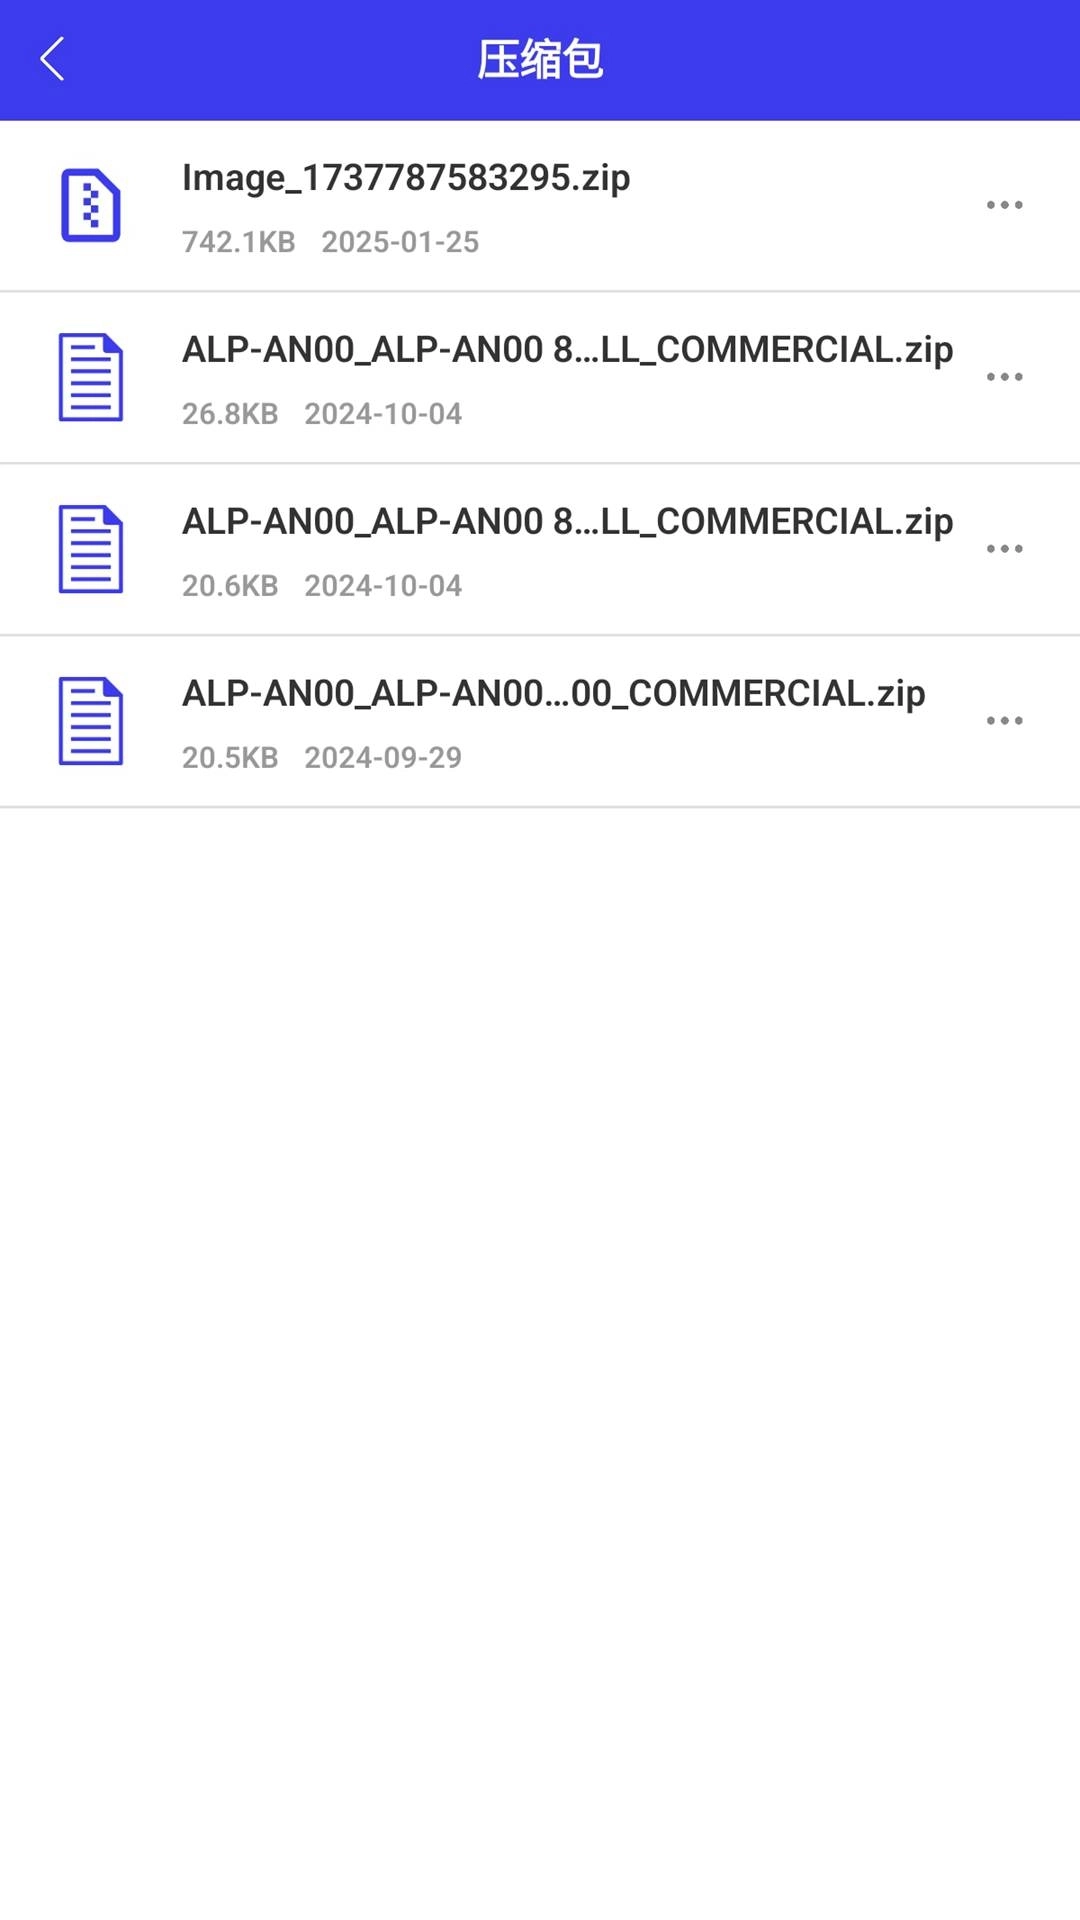Click the 2025-01-25 date label
Image resolution: width=1080 pixels, height=1920 pixels.
400,242
